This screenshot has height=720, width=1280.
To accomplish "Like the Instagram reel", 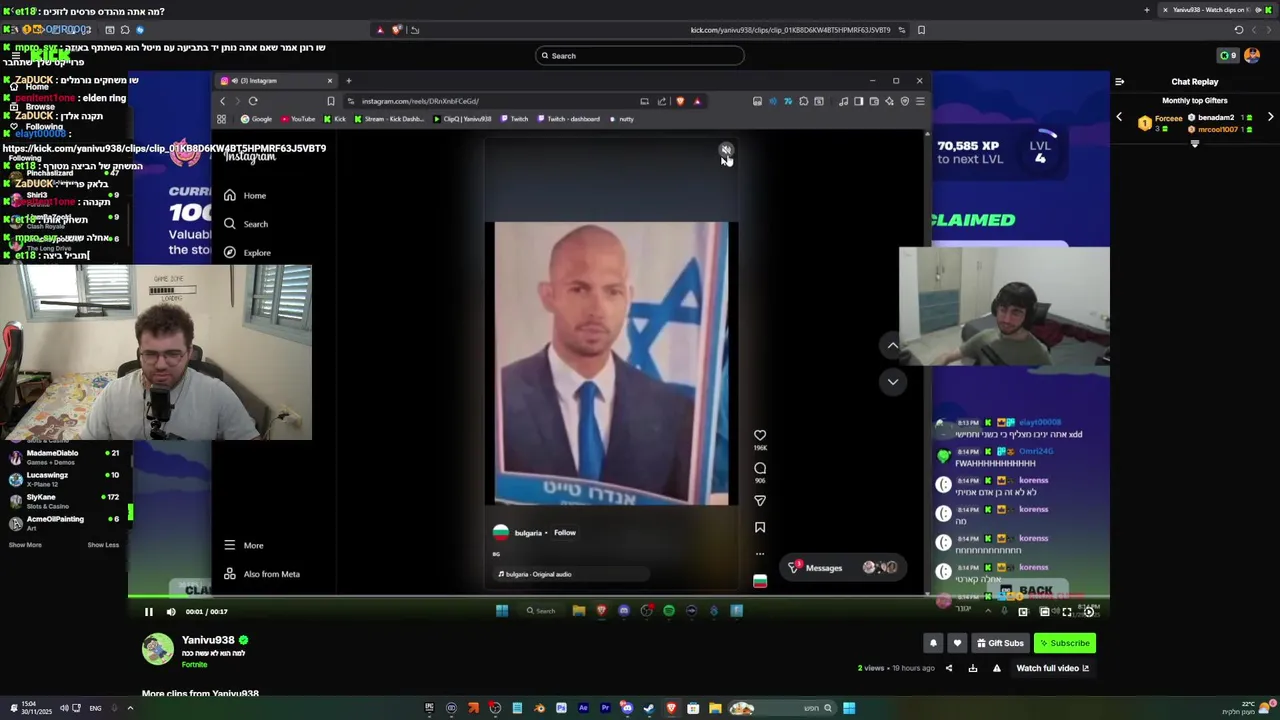I will click(760, 435).
